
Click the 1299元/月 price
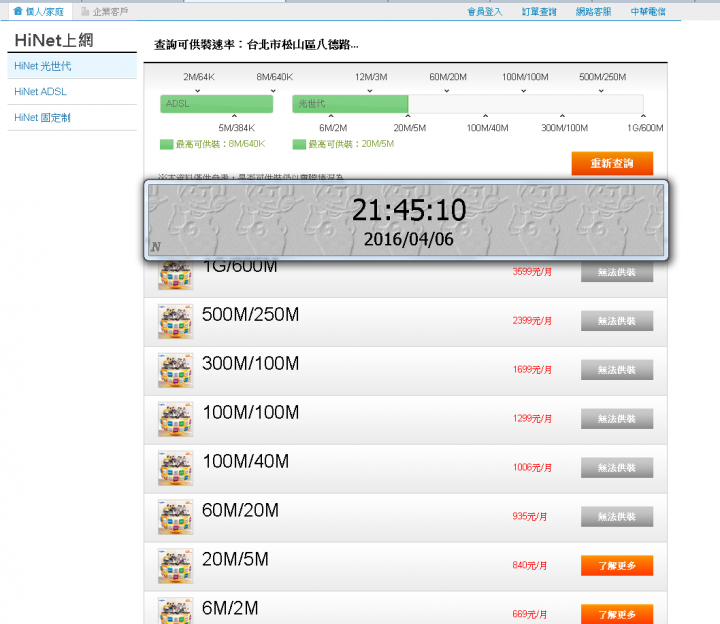[532, 418]
